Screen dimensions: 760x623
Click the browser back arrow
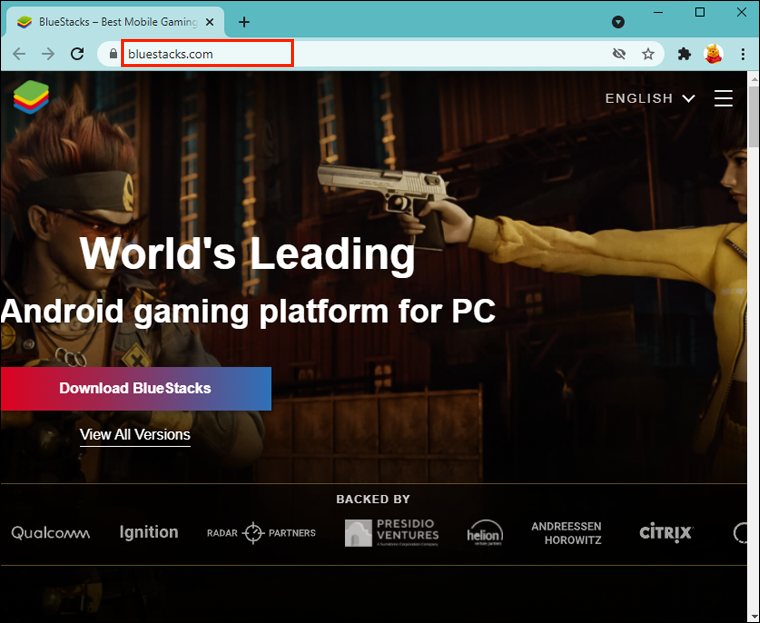[x=19, y=54]
